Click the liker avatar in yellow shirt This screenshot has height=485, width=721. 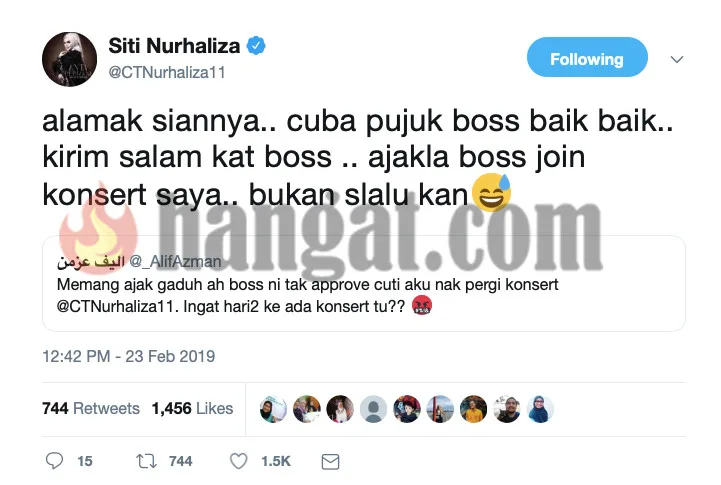(474, 409)
